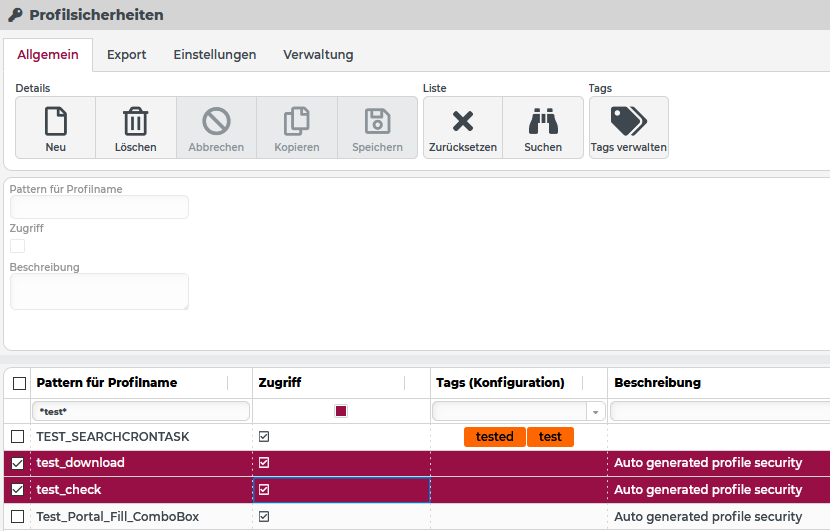Open the Tags (Konfiguration) filter dropdown

[596, 412]
